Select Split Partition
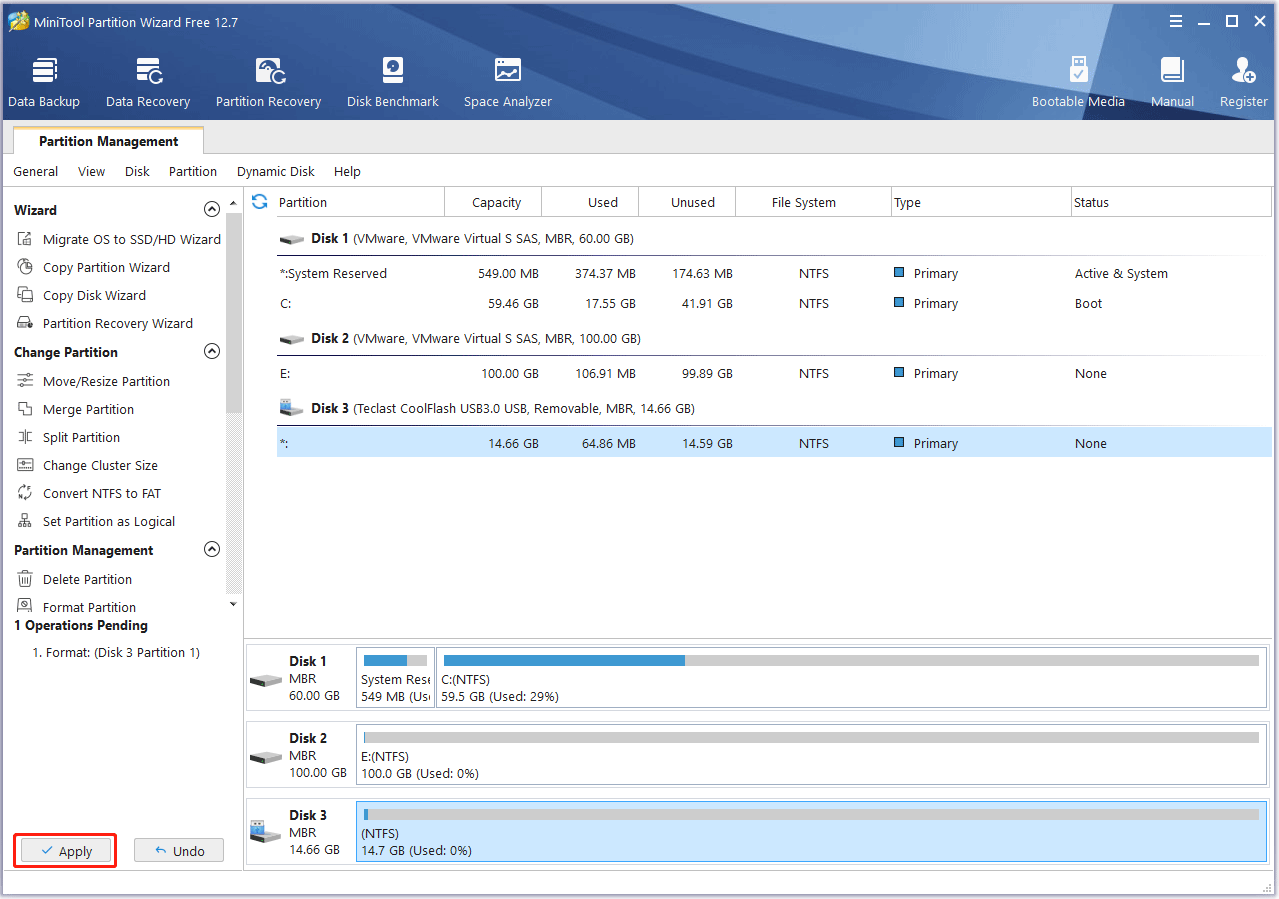The image size is (1279, 899). click(x=69, y=437)
